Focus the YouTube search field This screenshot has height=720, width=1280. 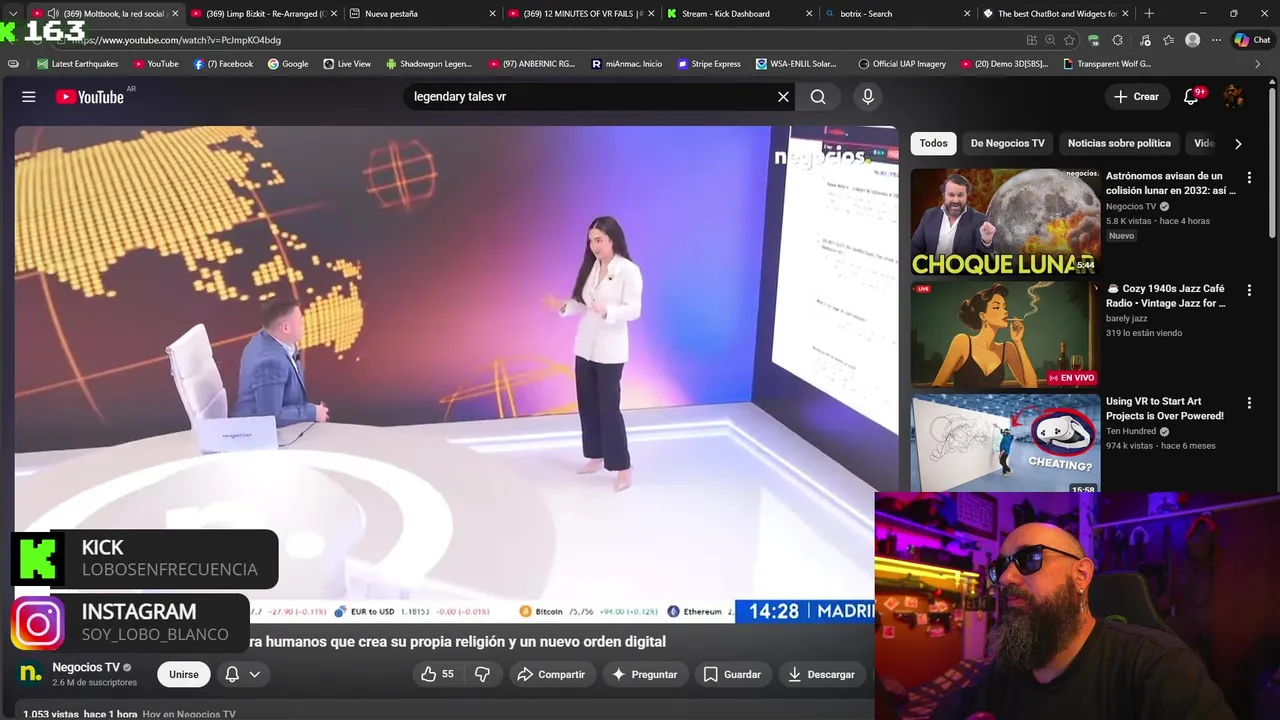pyautogui.click(x=590, y=97)
